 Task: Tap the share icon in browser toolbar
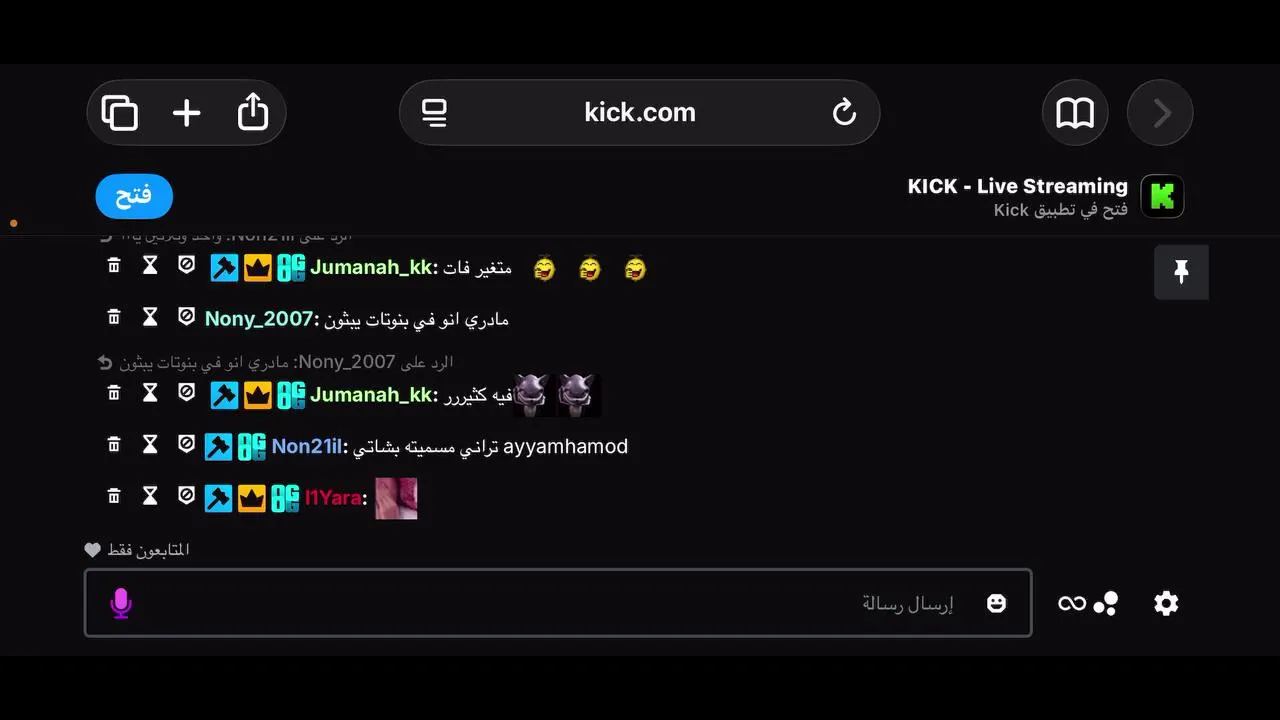click(x=253, y=111)
